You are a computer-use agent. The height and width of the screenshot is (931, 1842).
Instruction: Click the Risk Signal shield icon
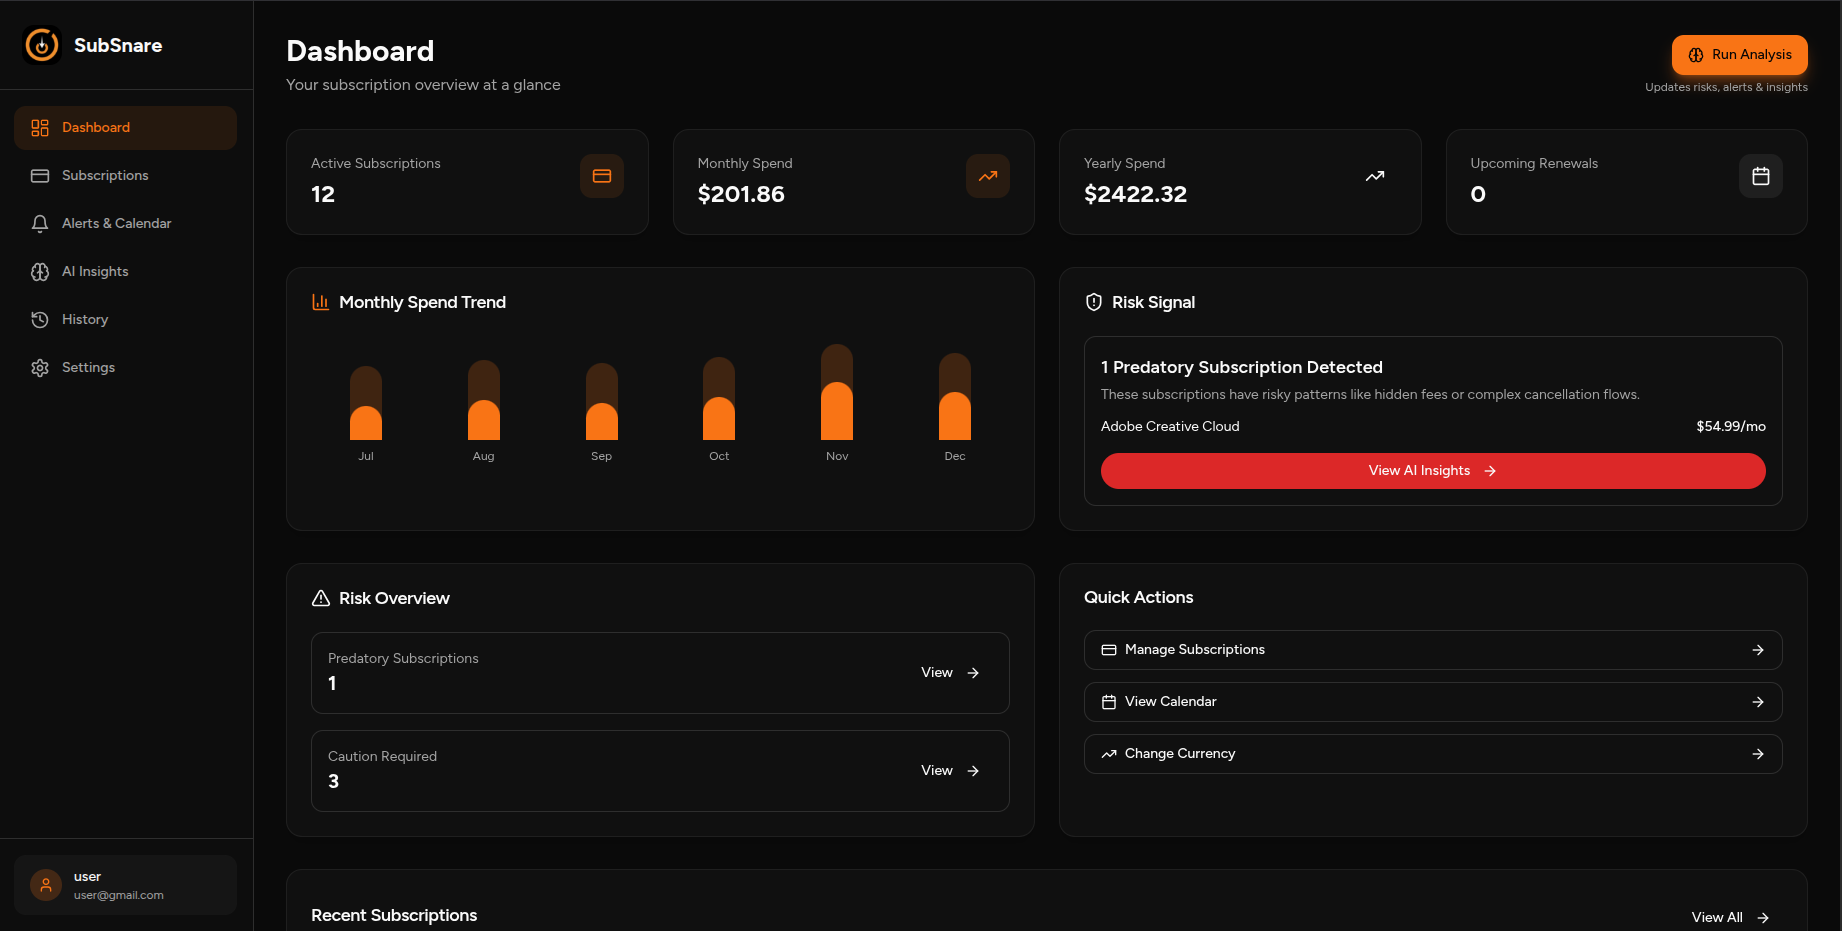tap(1094, 302)
